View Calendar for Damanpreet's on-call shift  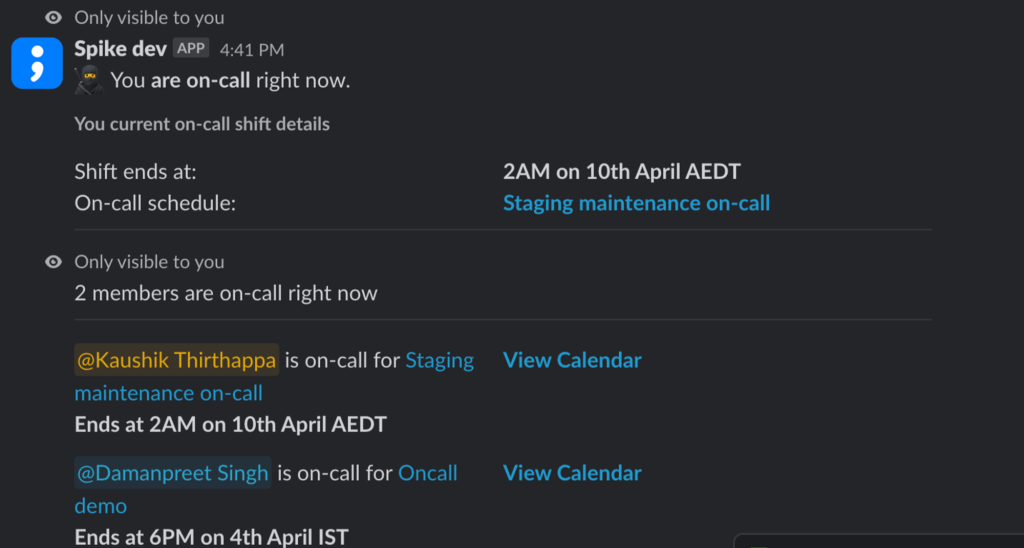click(572, 473)
